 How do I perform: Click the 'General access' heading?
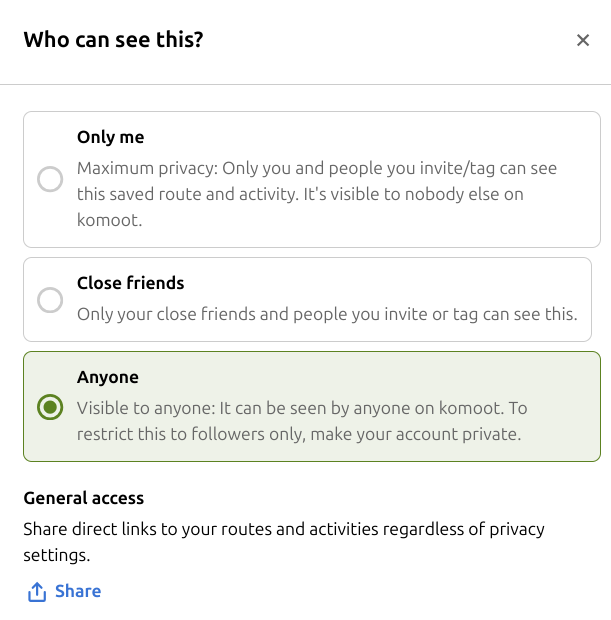(x=83, y=498)
